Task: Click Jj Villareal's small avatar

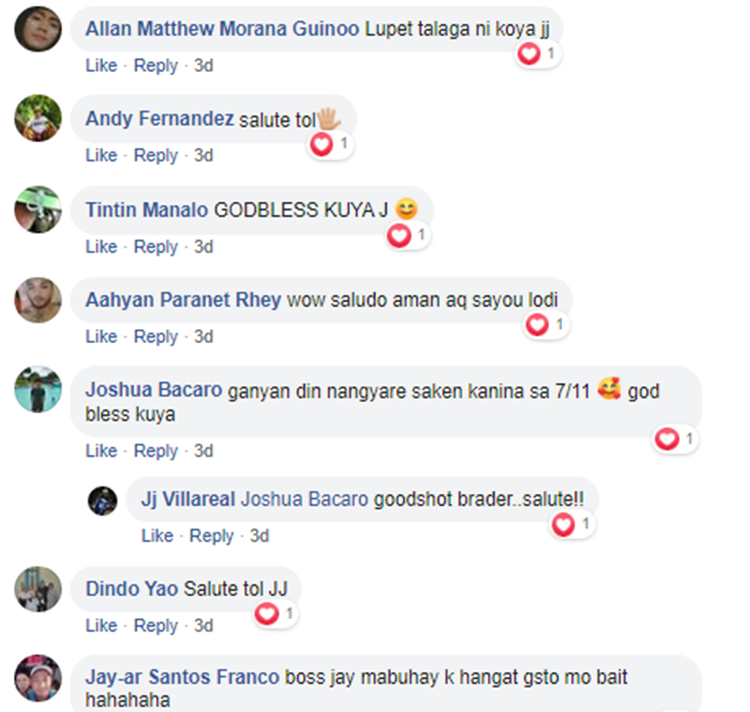Action: tap(102, 501)
